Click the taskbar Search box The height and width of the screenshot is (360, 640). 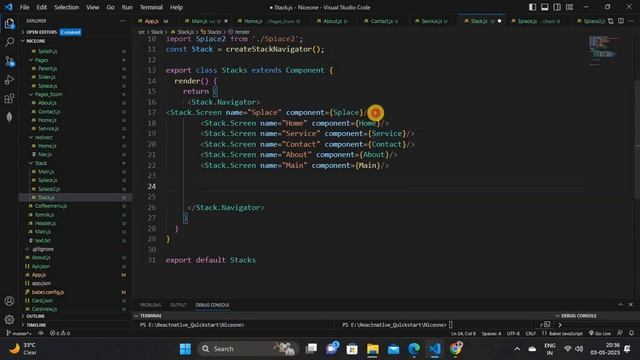(x=248, y=349)
